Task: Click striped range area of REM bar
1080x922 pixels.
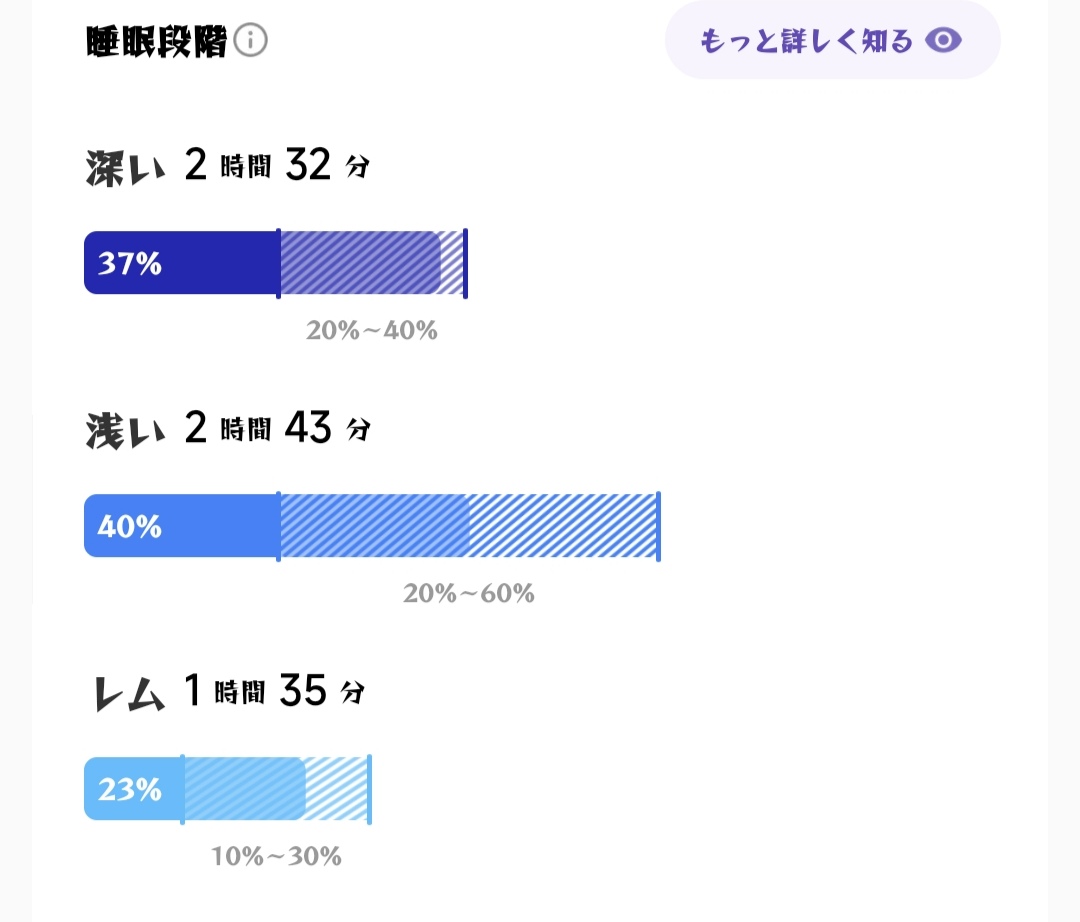Action: (x=276, y=788)
